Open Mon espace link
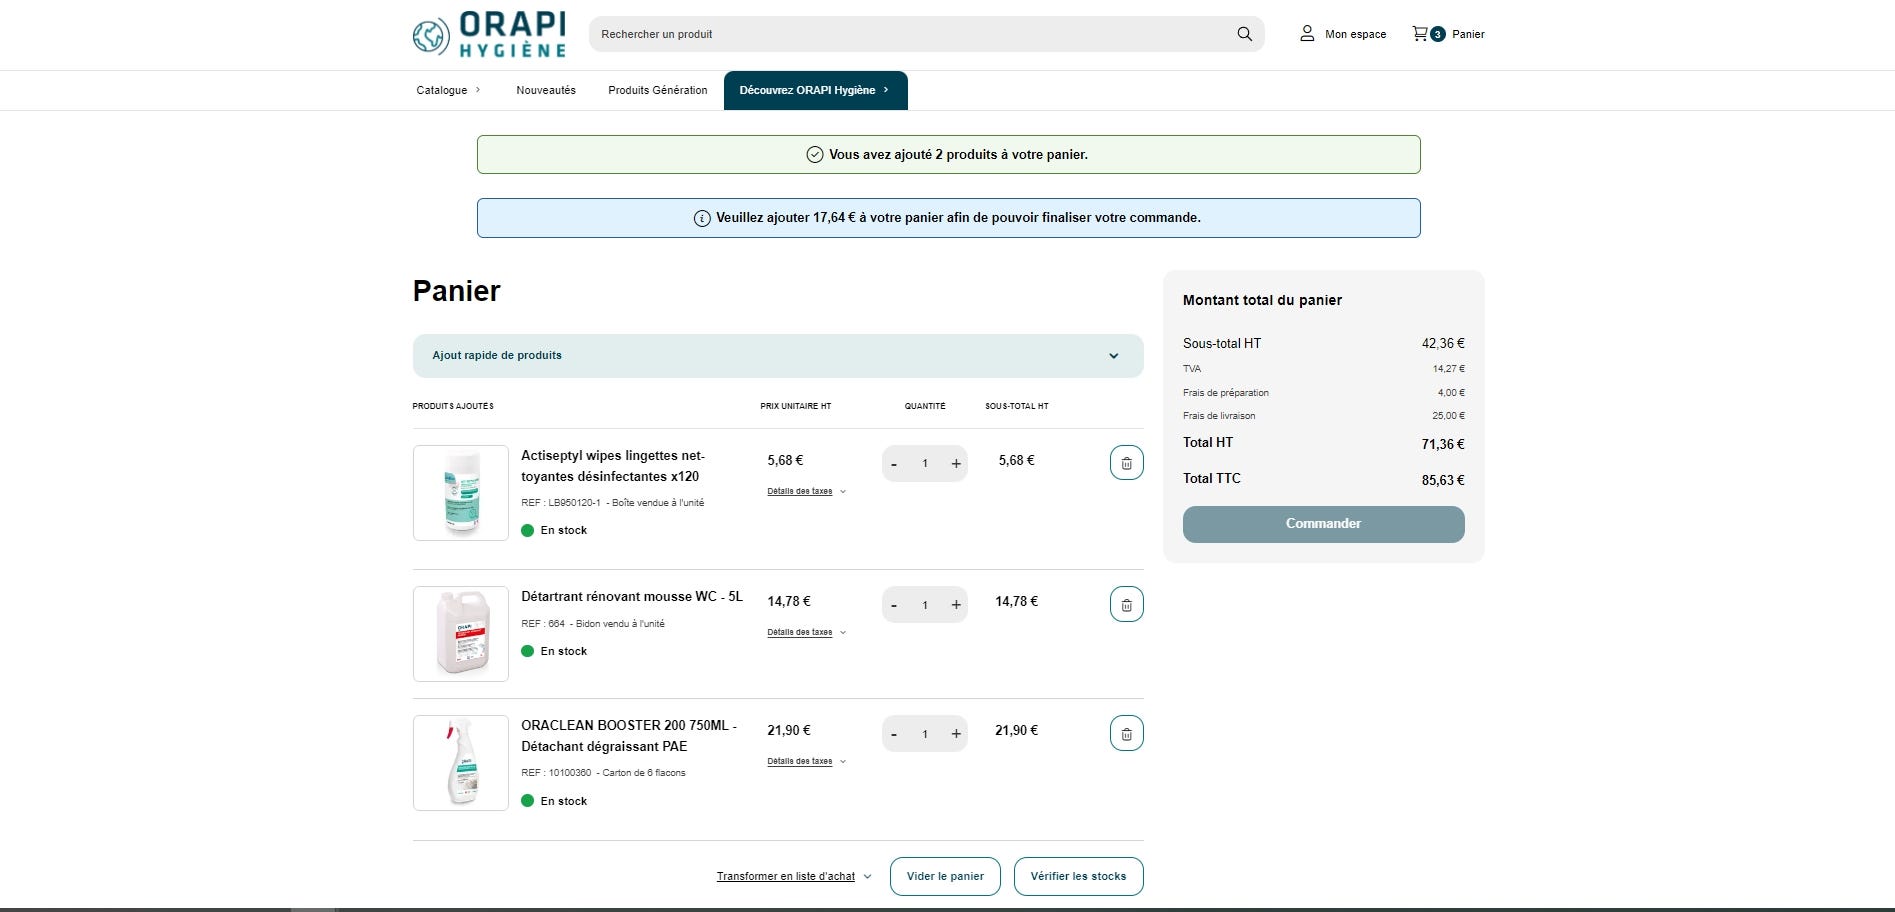 click(1355, 34)
